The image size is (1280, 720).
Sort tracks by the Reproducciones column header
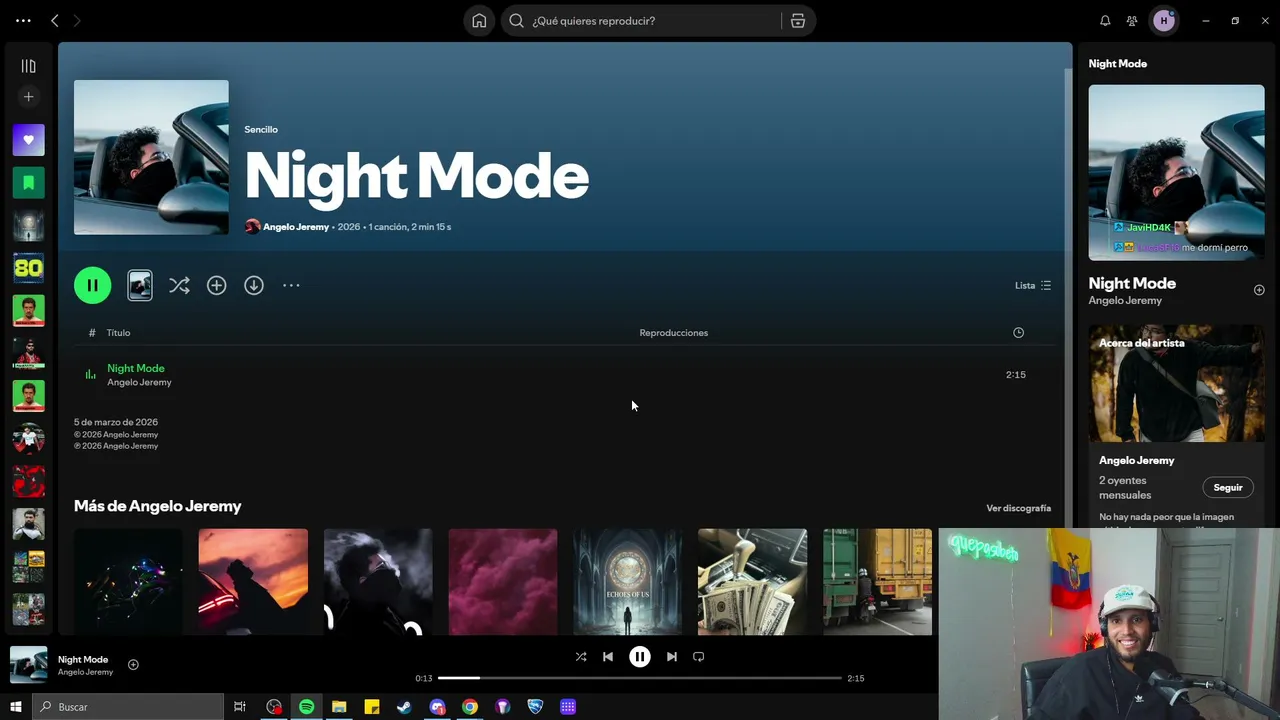tap(674, 333)
